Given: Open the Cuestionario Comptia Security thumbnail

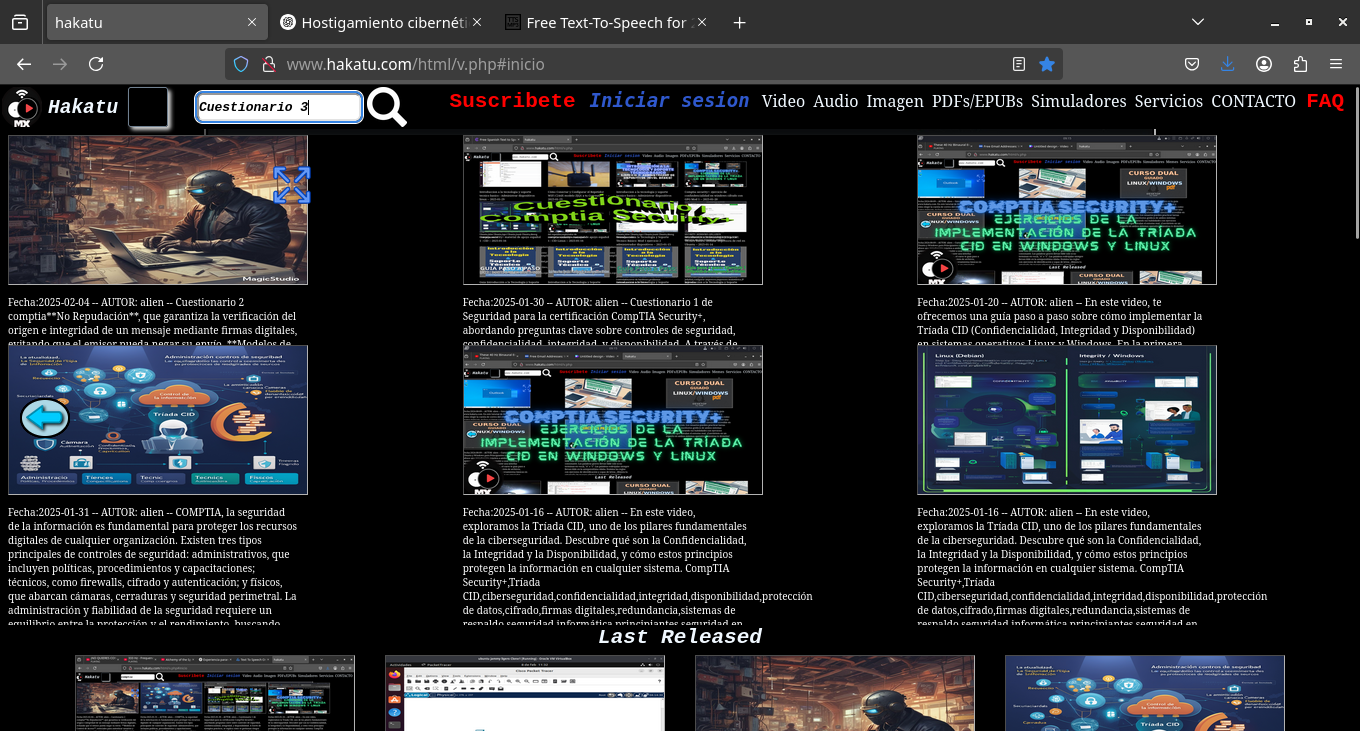Looking at the screenshot, I should [x=612, y=210].
